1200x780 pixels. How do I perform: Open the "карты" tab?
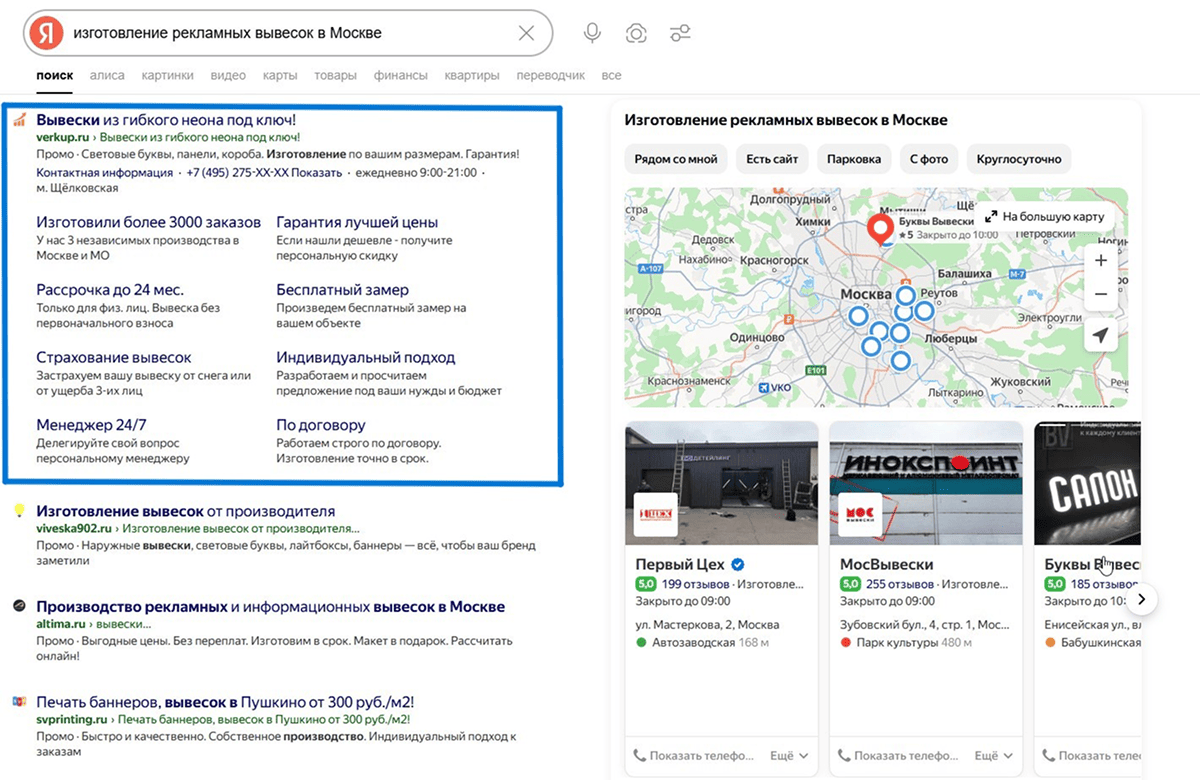(x=280, y=74)
